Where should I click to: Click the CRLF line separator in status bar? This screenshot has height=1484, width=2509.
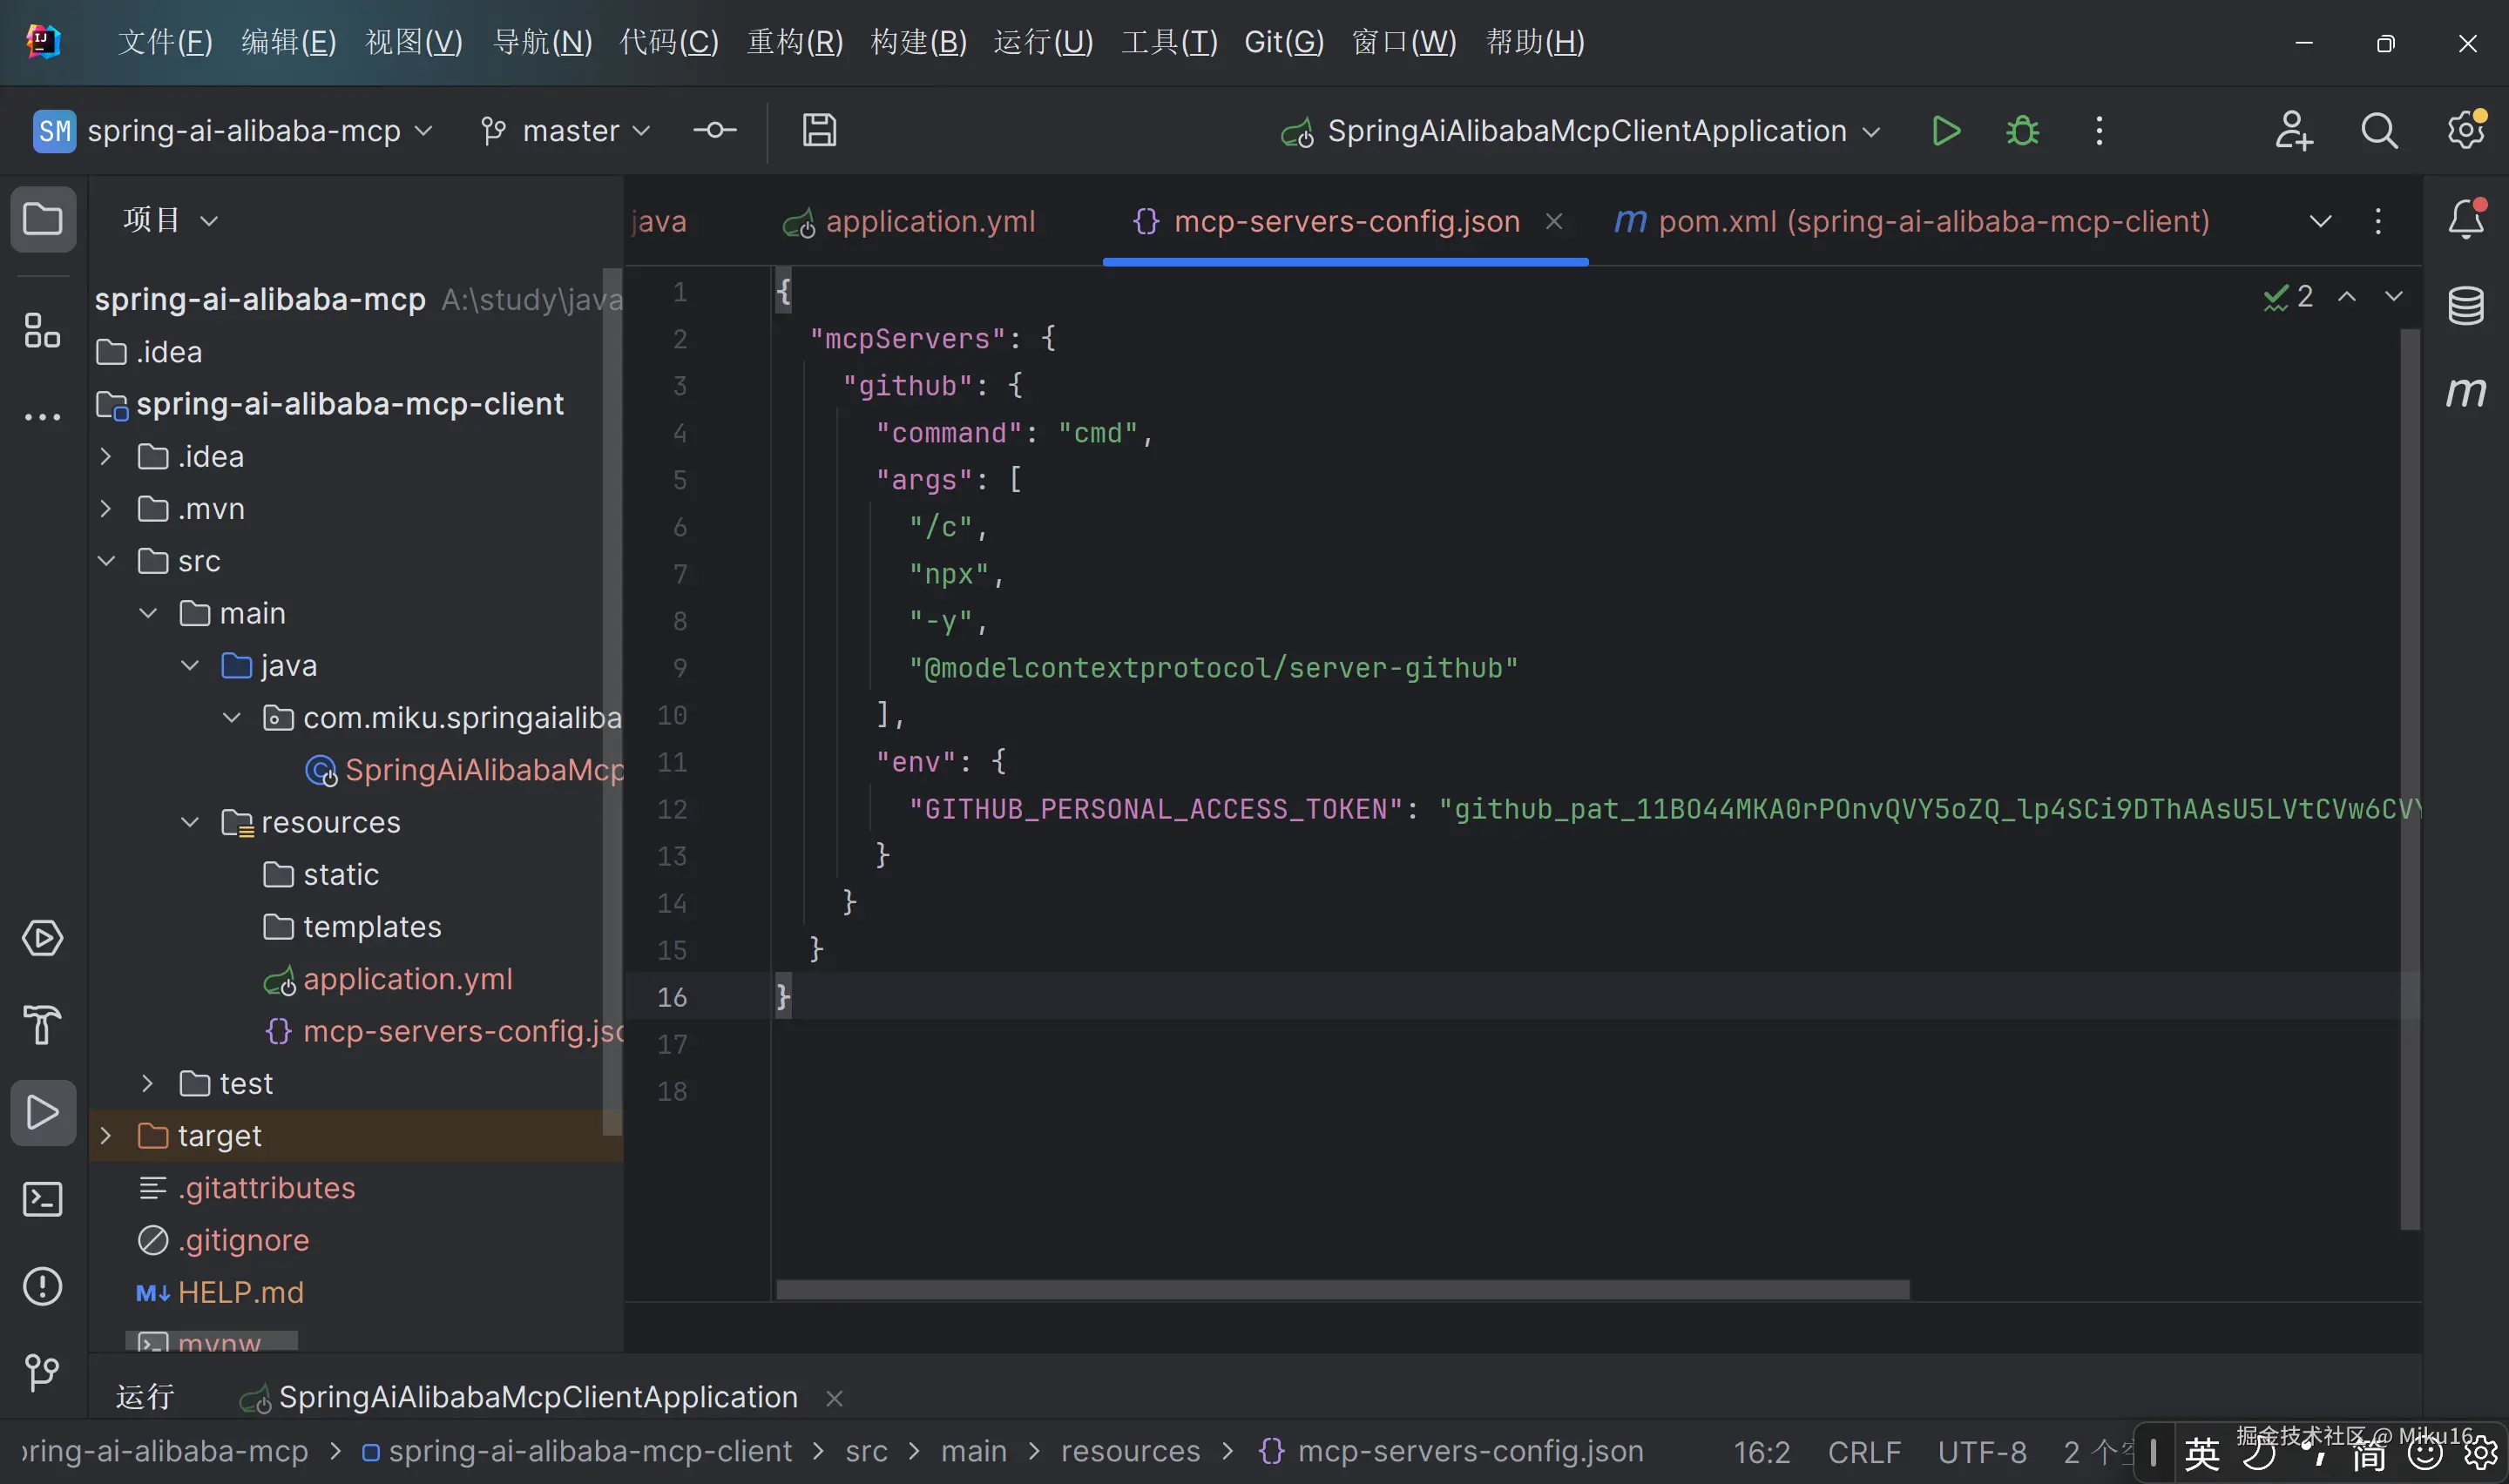click(x=1864, y=1451)
